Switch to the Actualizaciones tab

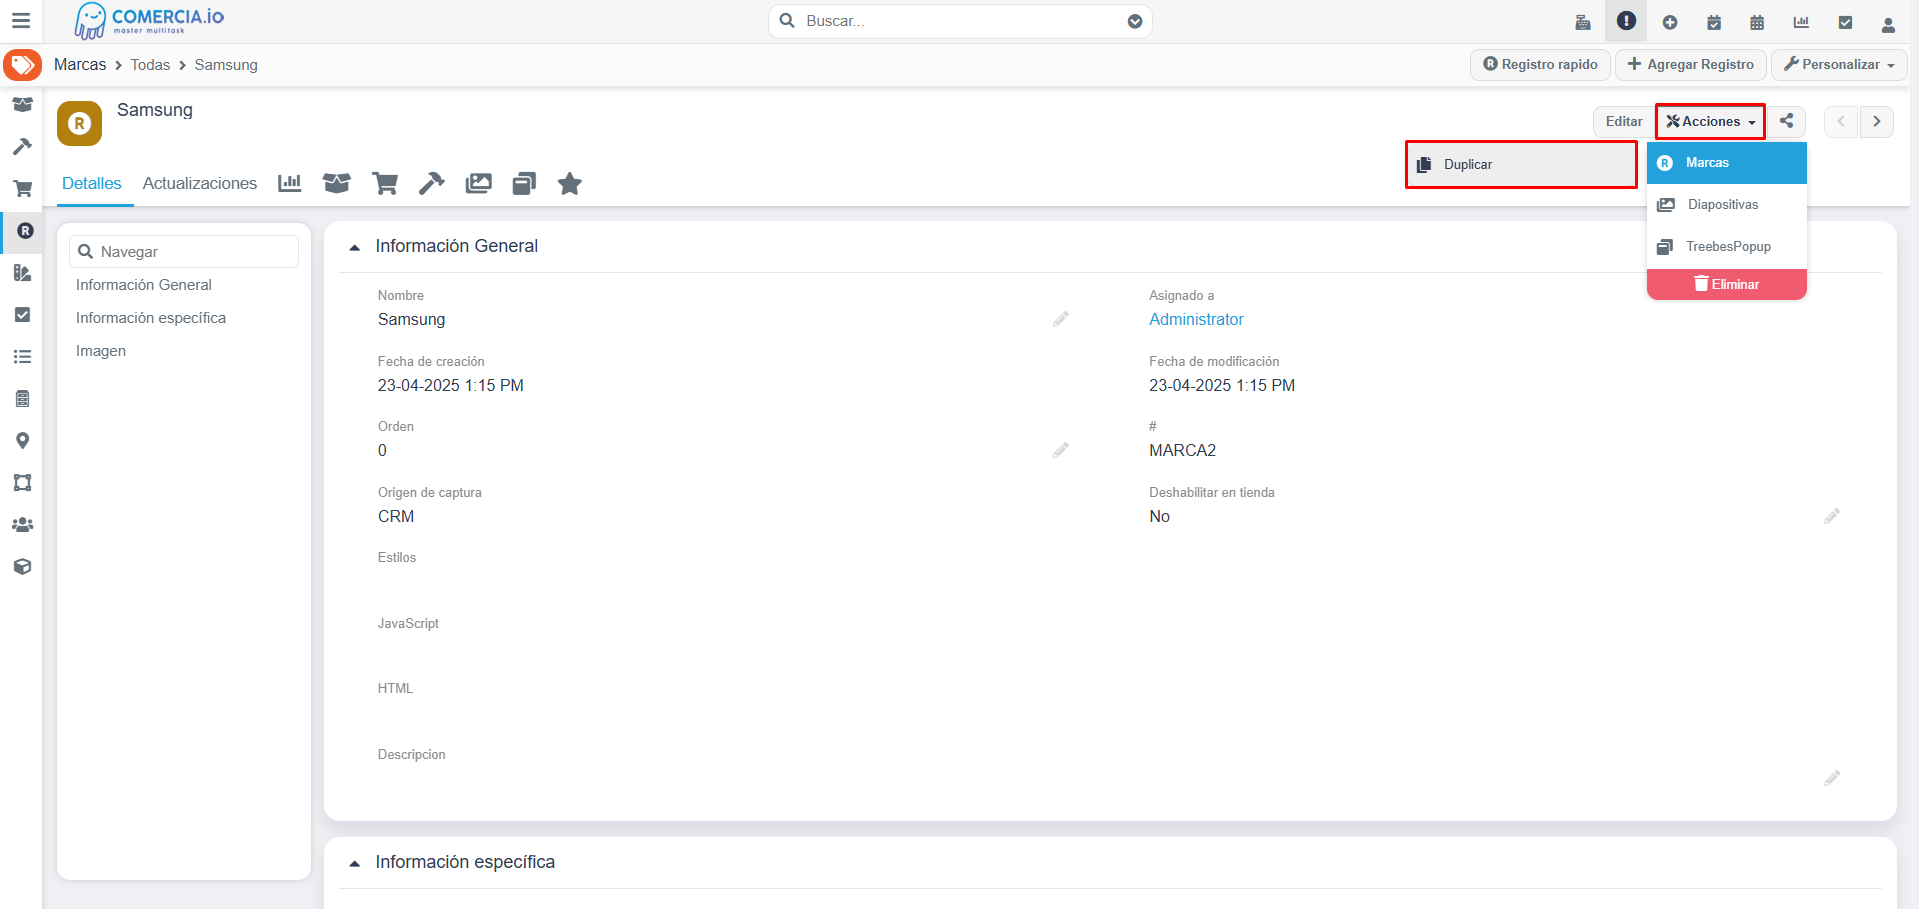[x=200, y=183]
